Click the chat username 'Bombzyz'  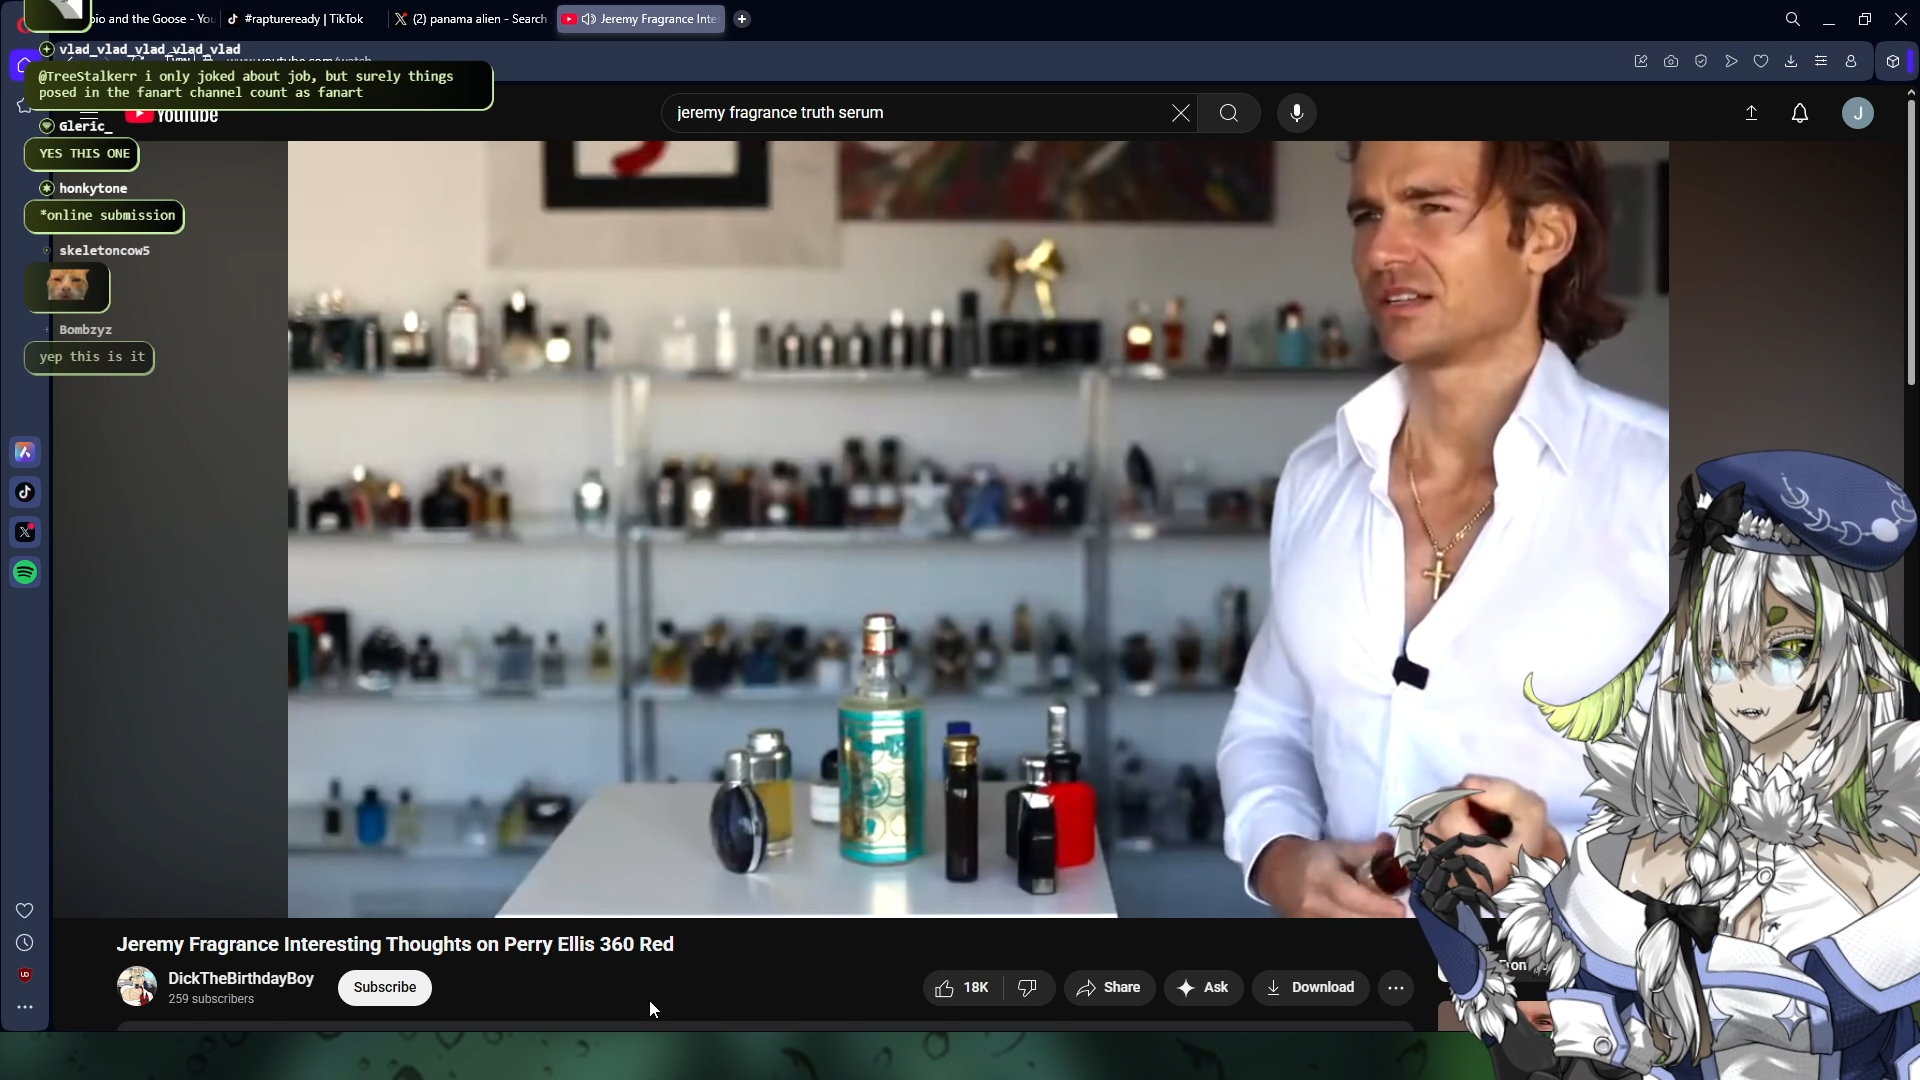pos(85,330)
